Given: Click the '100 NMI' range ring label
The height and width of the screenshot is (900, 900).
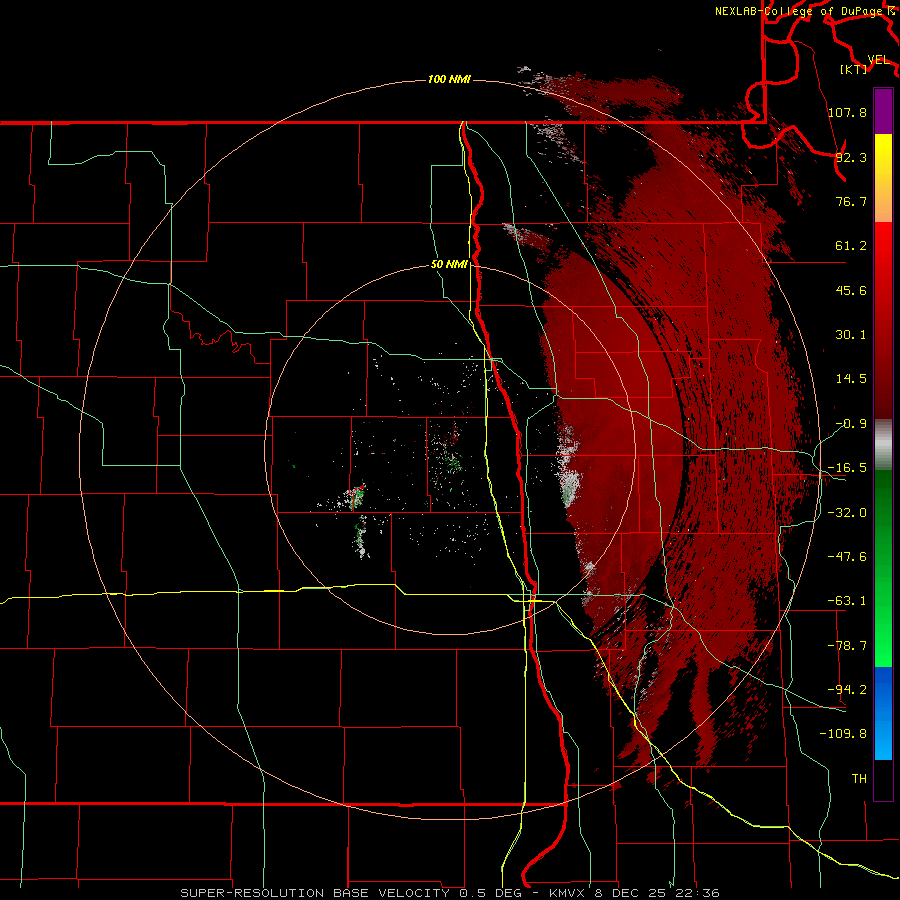Looking at the screenshot, I should coord(449,79).
